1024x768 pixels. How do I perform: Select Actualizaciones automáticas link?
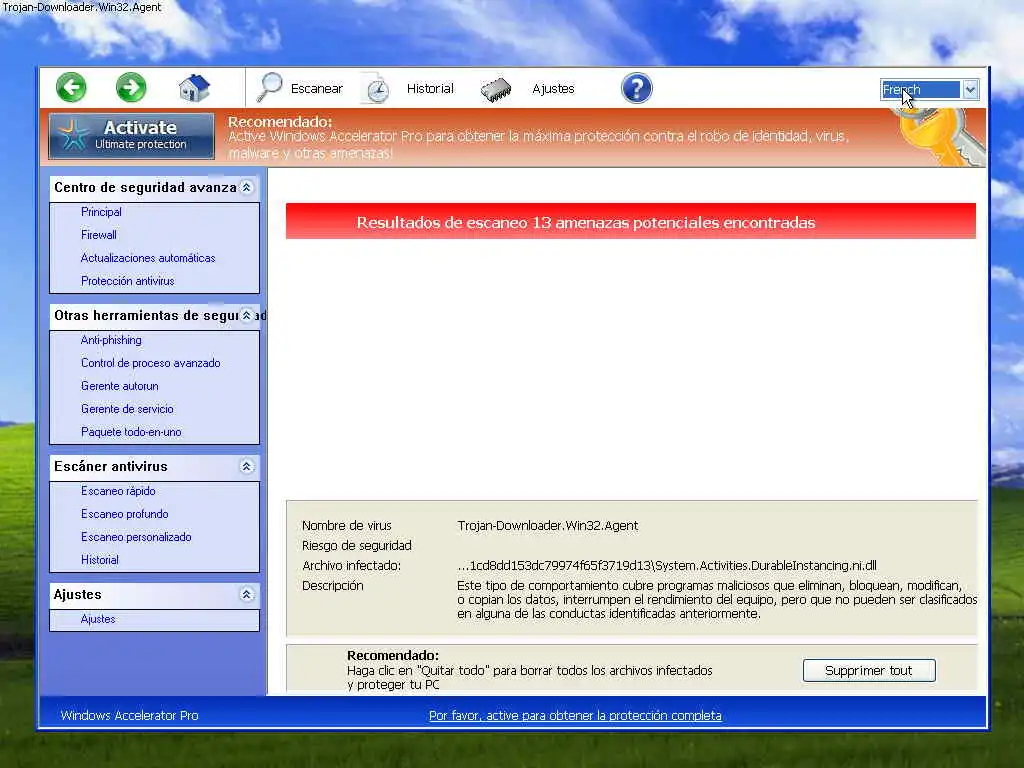coord(148,258)
